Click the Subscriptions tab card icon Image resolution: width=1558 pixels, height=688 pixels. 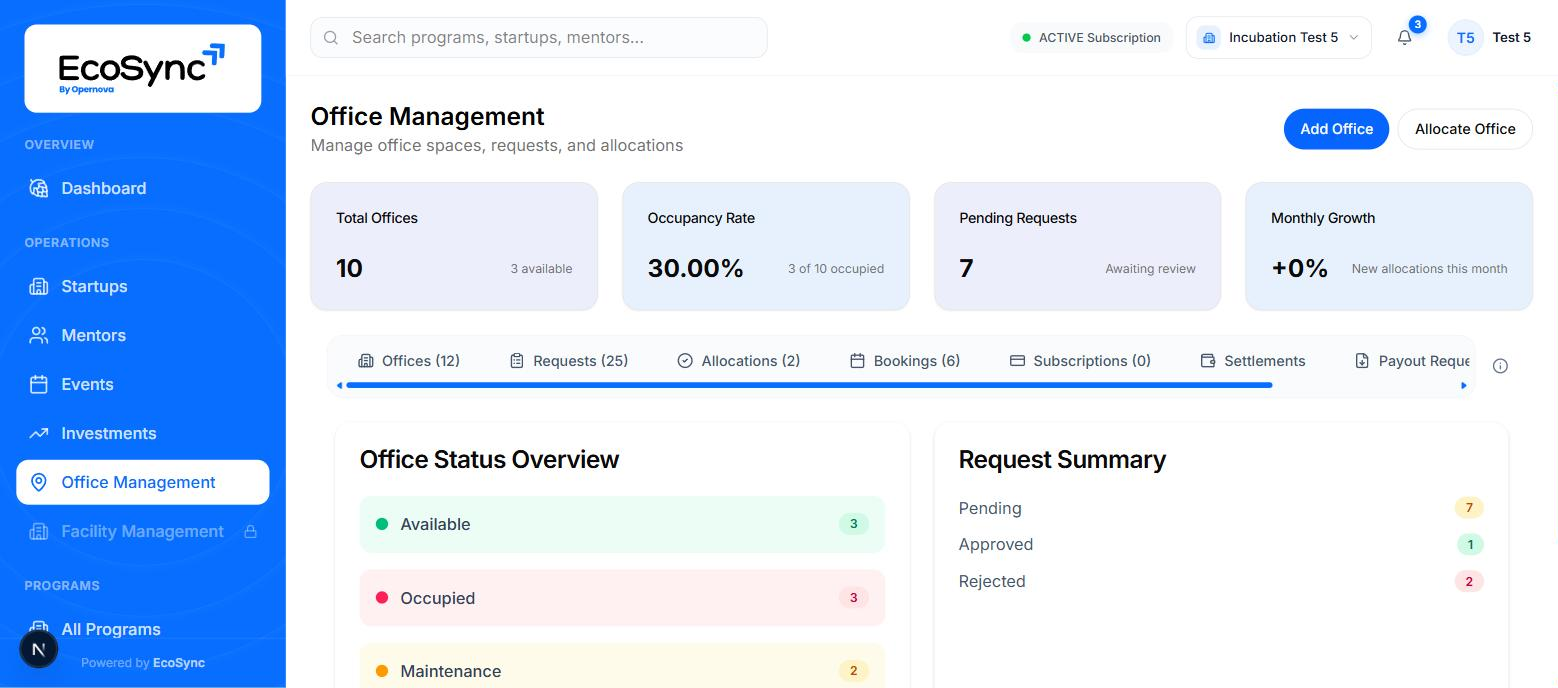pos(1017,361)
